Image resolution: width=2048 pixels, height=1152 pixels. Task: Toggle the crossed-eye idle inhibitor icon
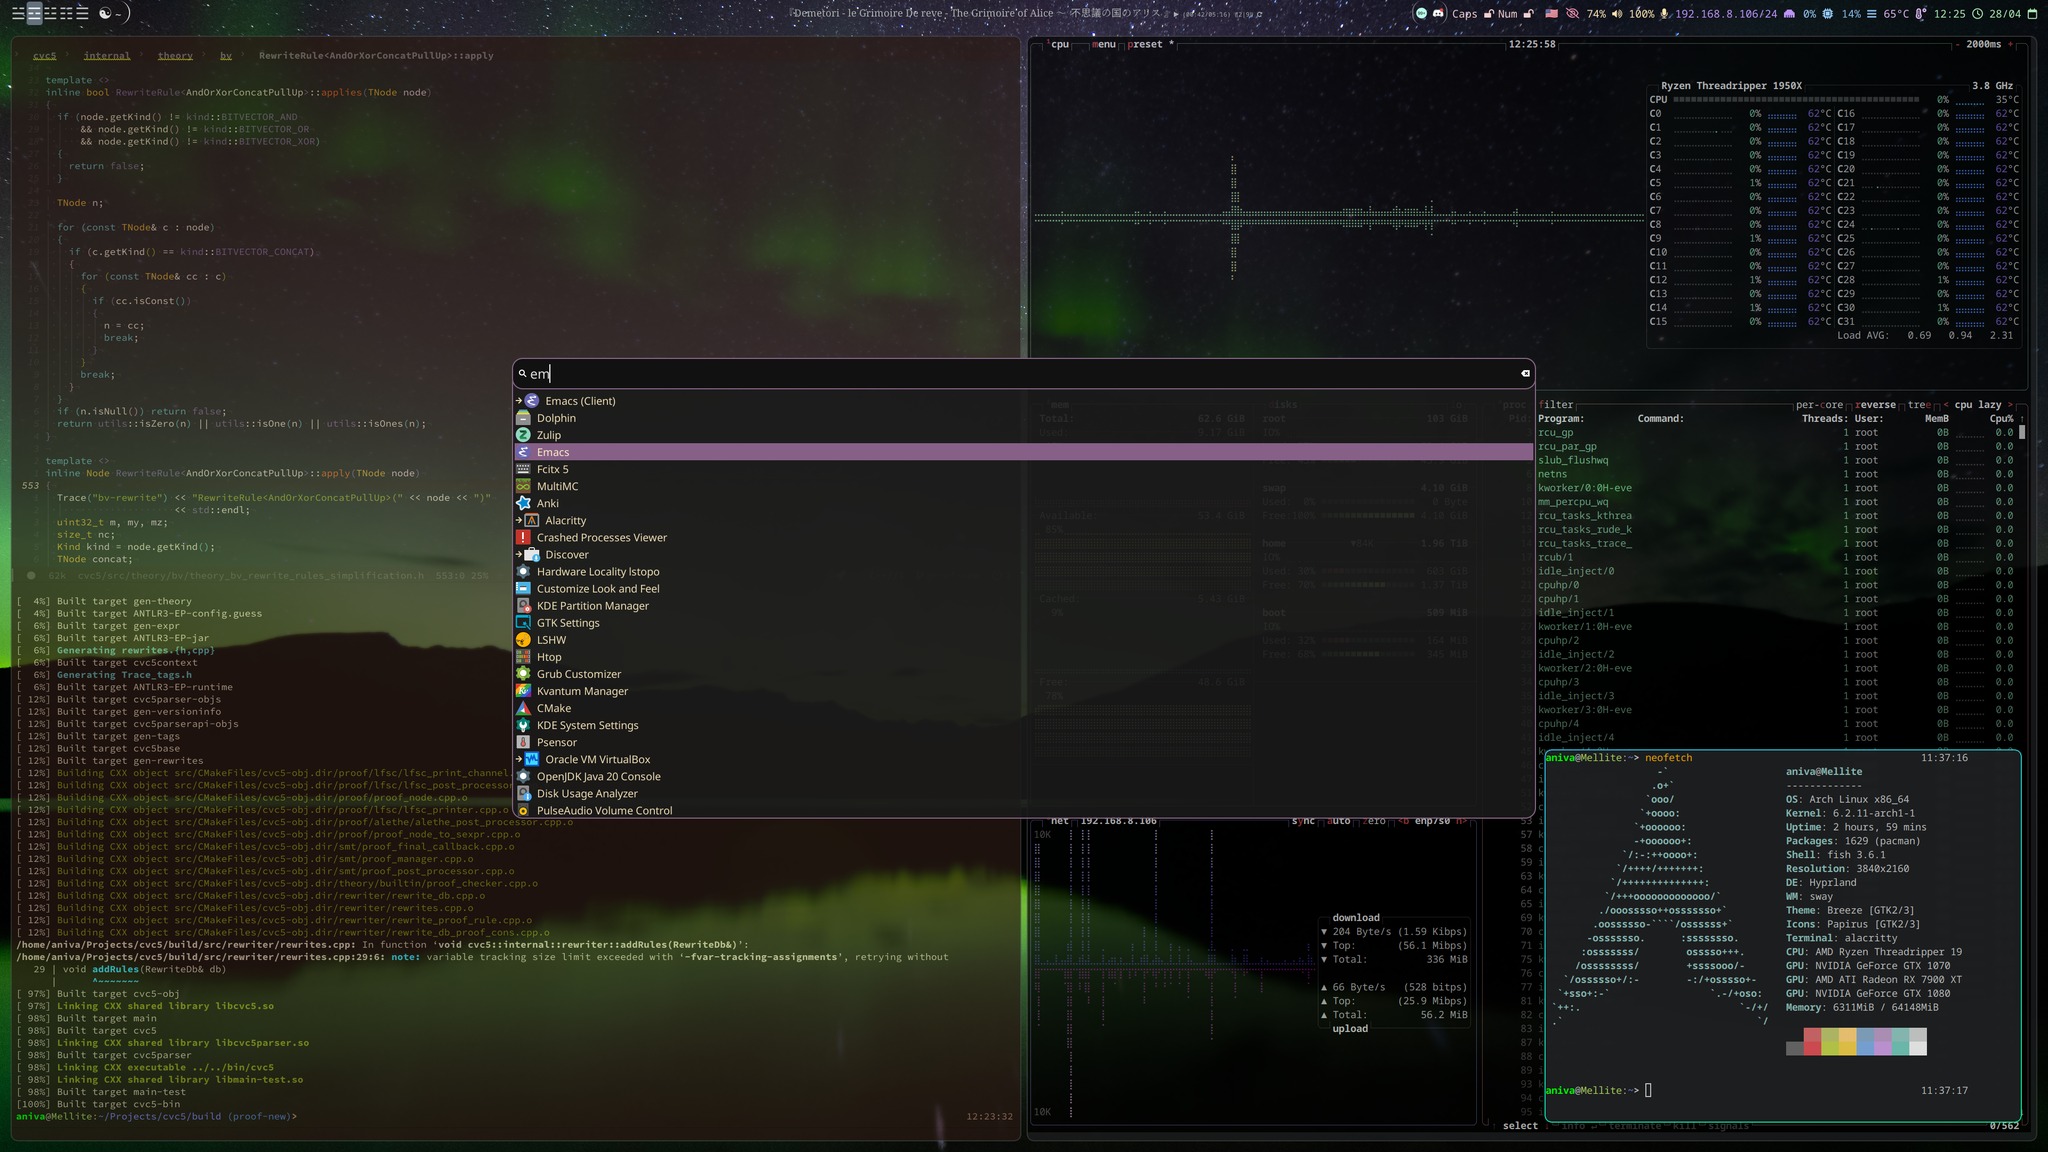pyautogui.click(x=1572, y=14)
